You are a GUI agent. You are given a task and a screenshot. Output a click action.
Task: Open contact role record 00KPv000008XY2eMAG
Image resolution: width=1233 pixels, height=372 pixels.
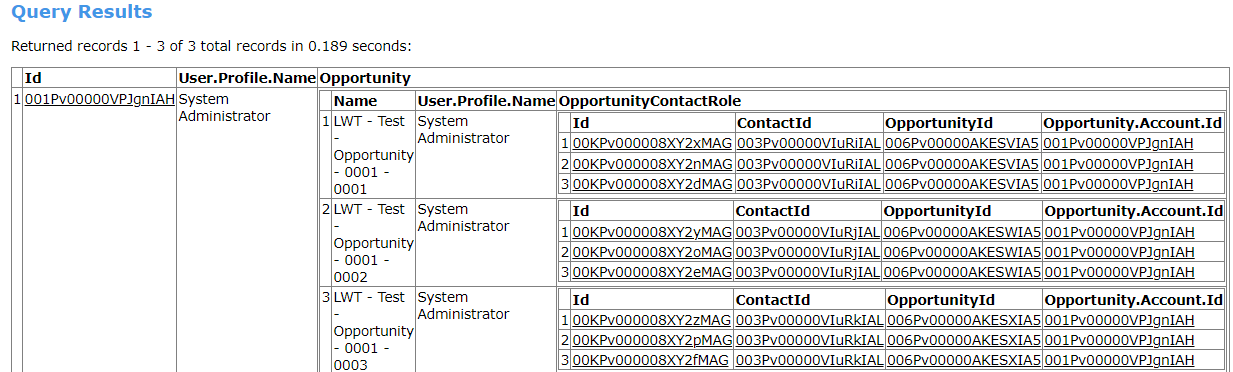tap(652, 273)
